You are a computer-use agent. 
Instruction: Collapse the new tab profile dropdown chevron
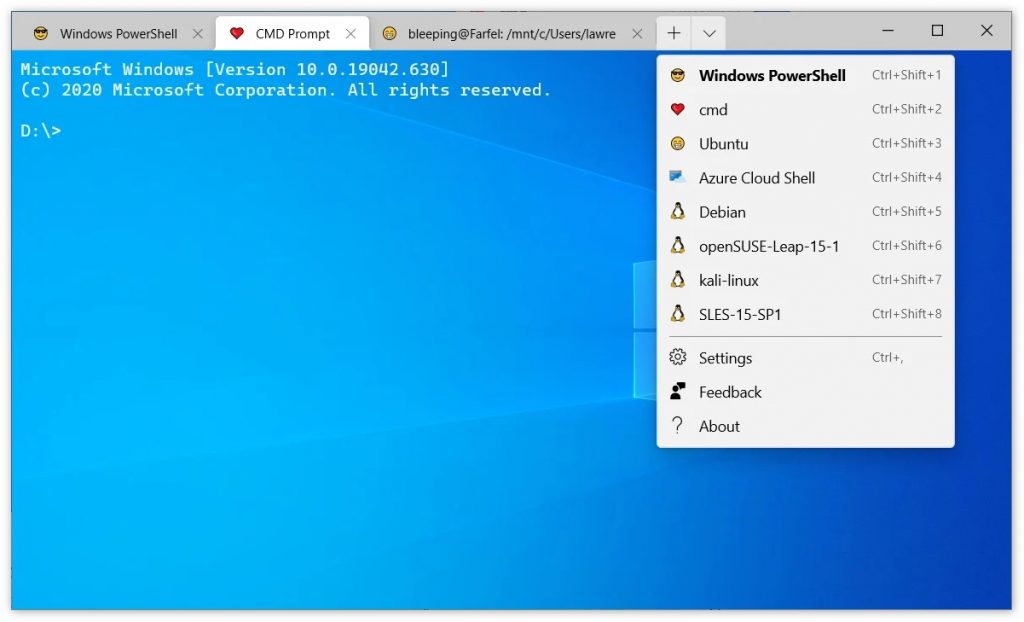pyautogui.click(x=709, y=33)
